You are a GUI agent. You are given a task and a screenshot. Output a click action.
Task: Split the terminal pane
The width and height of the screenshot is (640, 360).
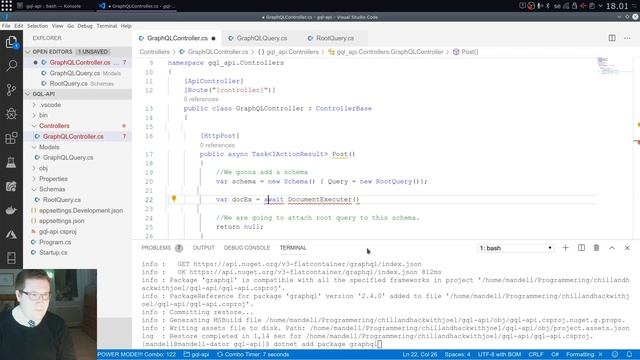(581, 248)
